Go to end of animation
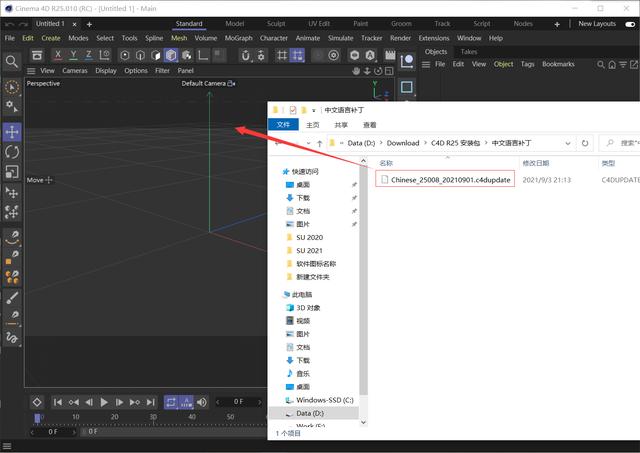 (151, 402)
